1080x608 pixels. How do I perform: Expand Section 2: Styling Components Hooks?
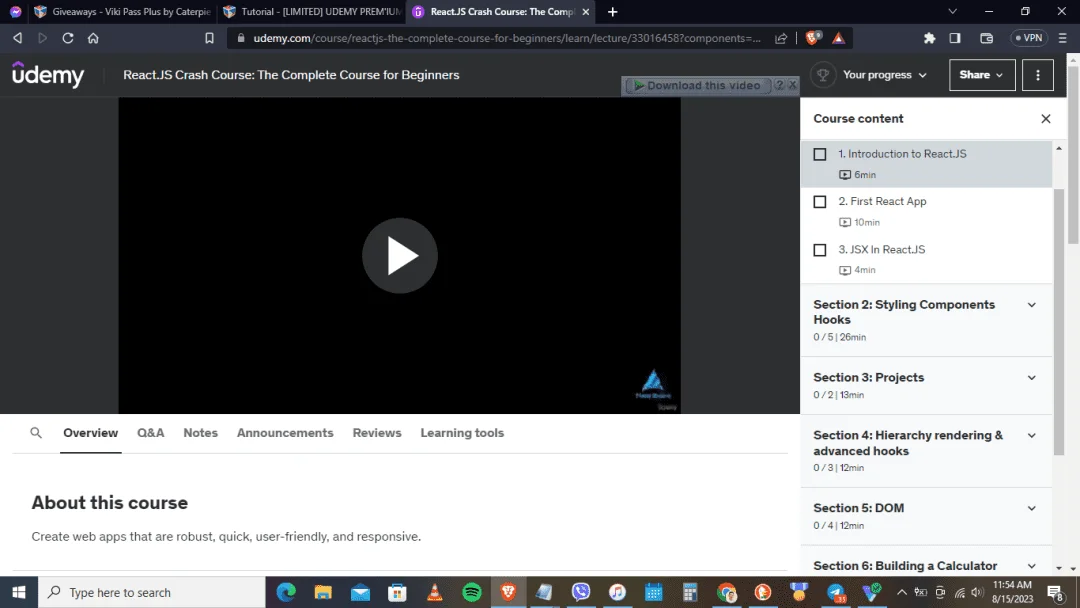(x=926, y=320)
